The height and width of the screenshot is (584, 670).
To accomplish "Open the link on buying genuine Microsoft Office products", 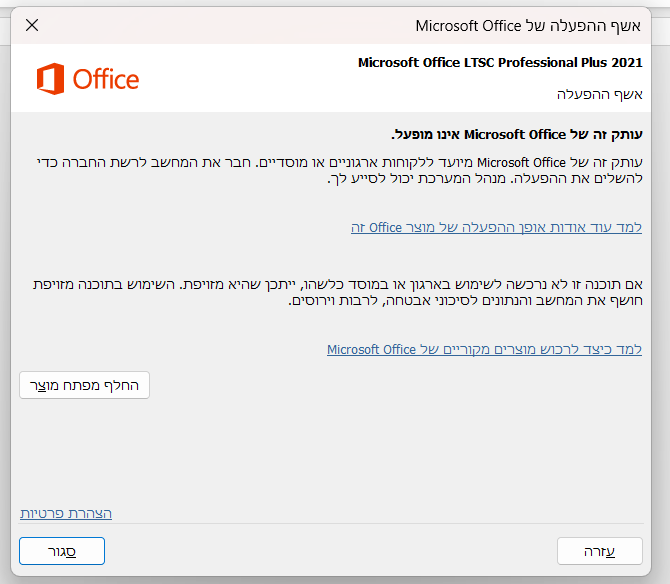I will pos(484,349).
